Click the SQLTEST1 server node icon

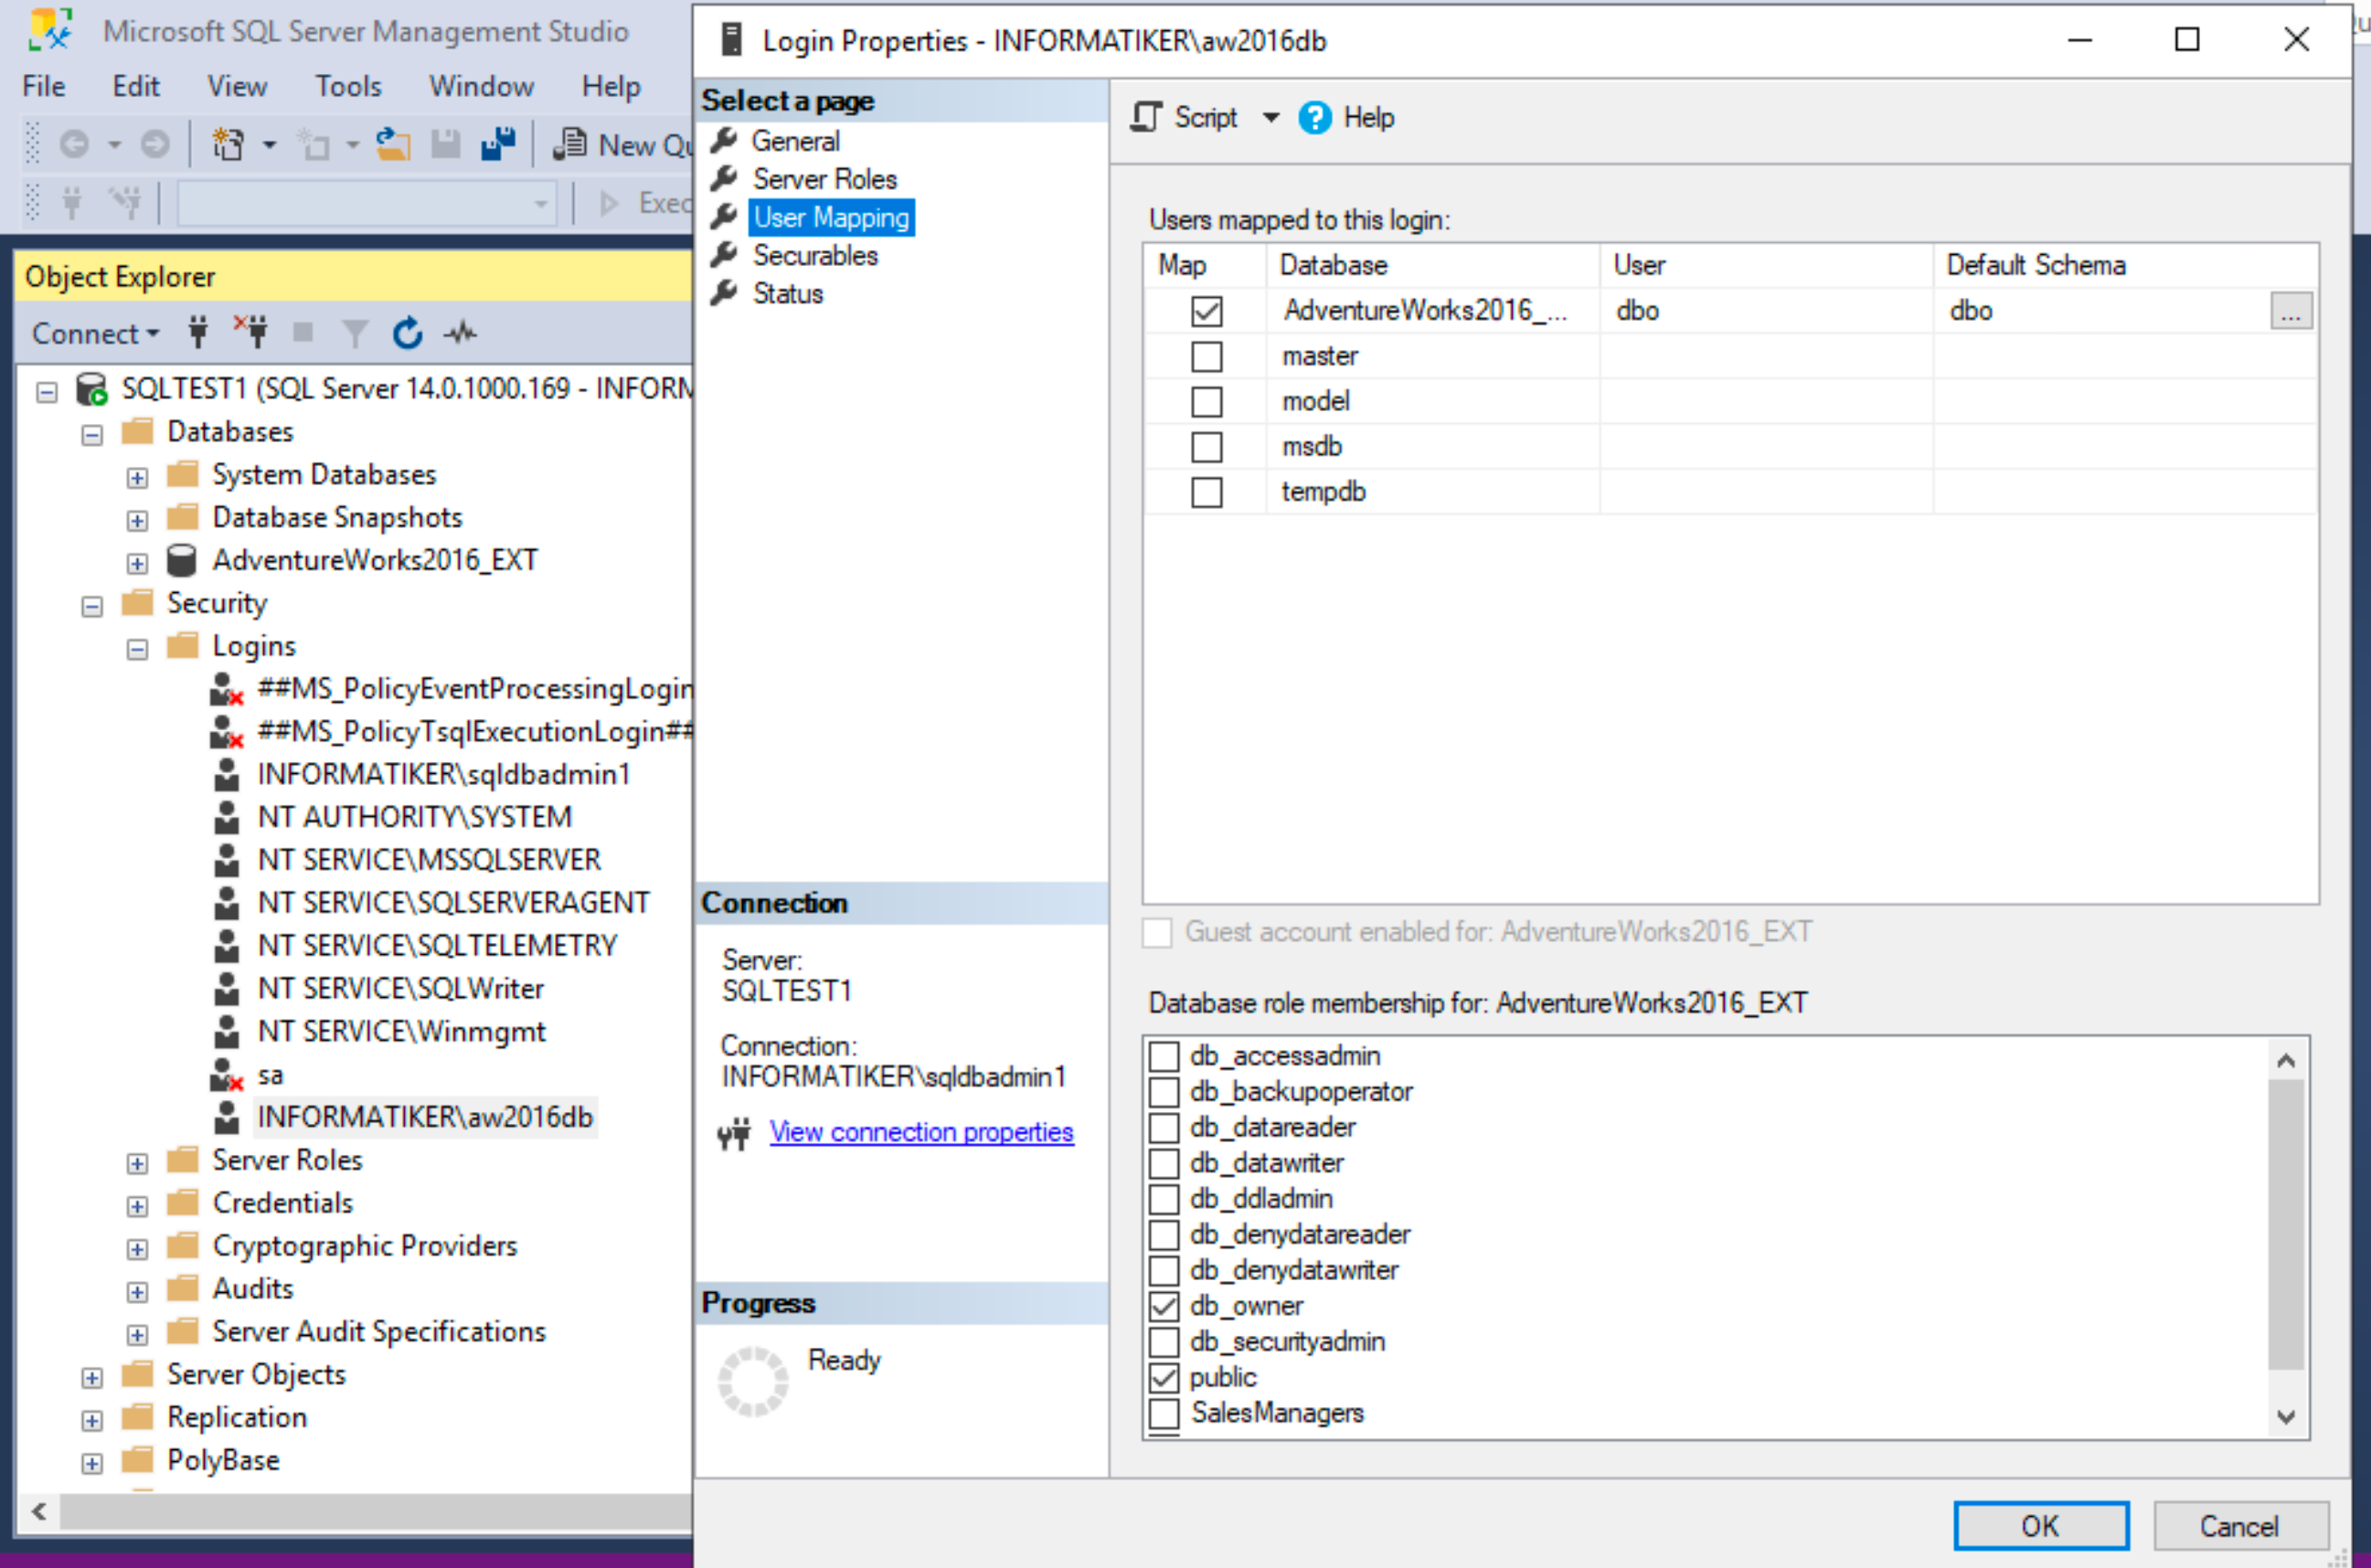[x=92, y=389]
